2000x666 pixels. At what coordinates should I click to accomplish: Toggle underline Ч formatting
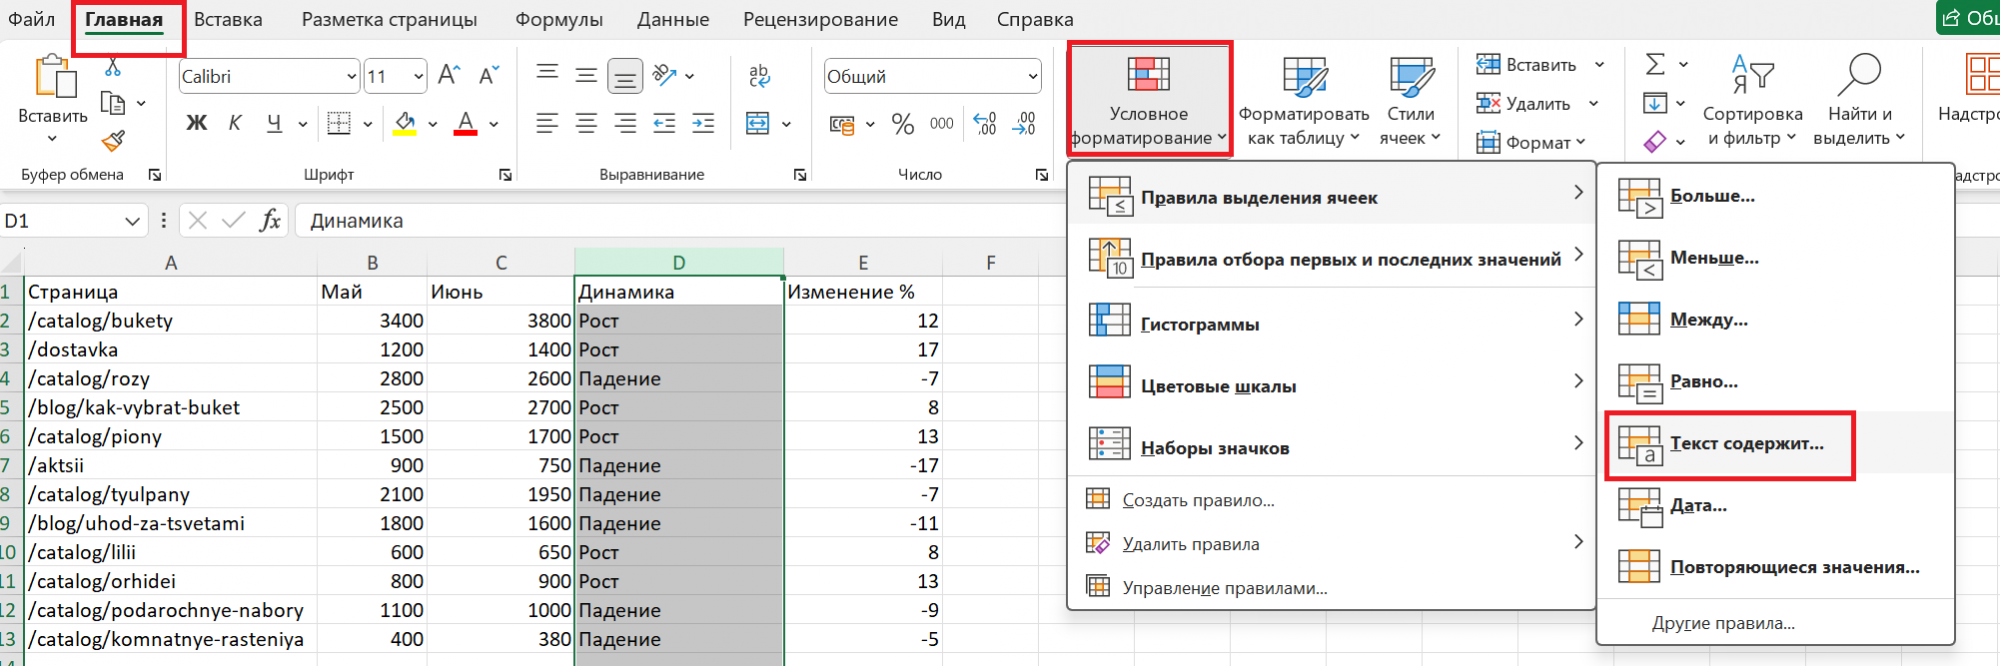point(274,124)
